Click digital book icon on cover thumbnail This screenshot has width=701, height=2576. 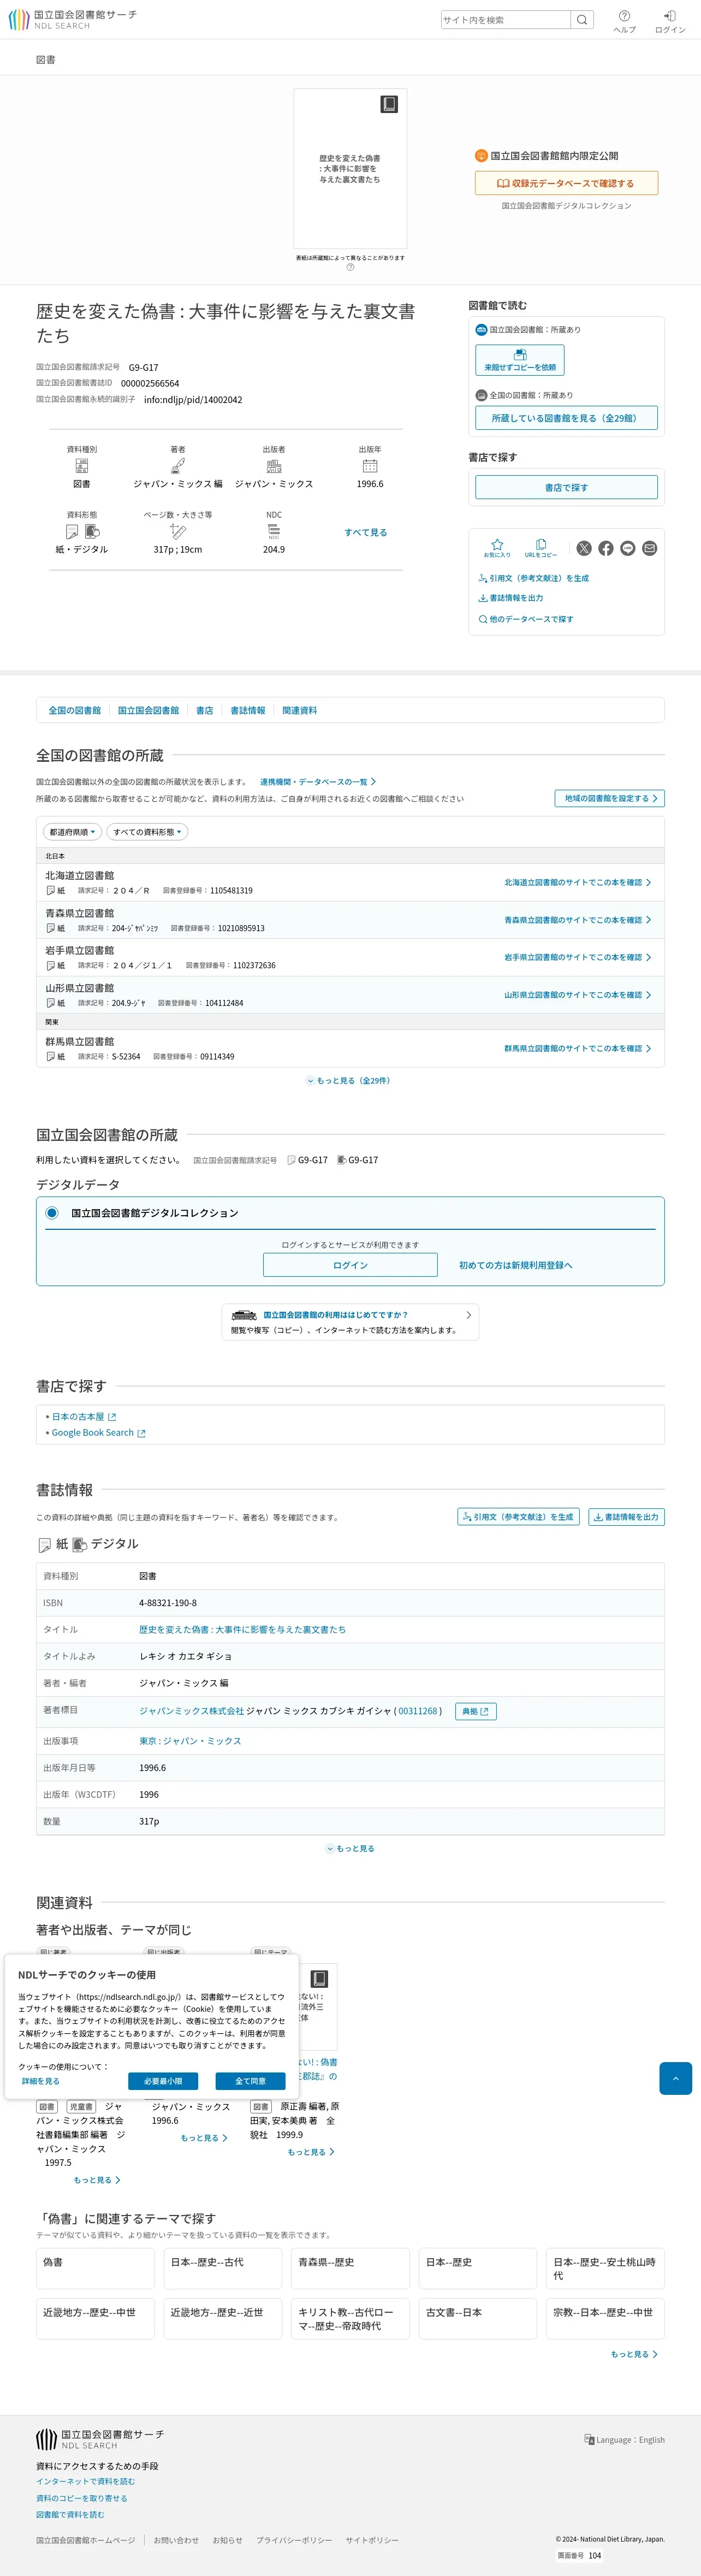[x=389, y=104]
